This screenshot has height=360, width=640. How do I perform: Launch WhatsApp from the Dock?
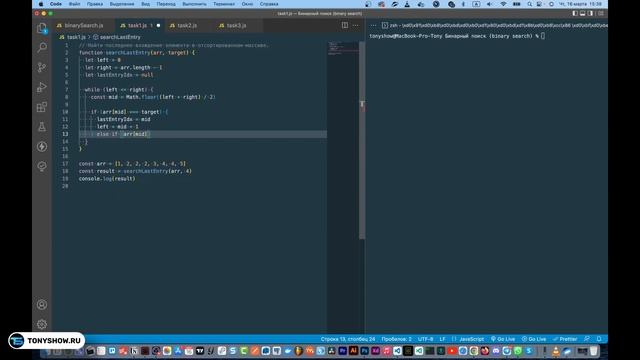518,351
